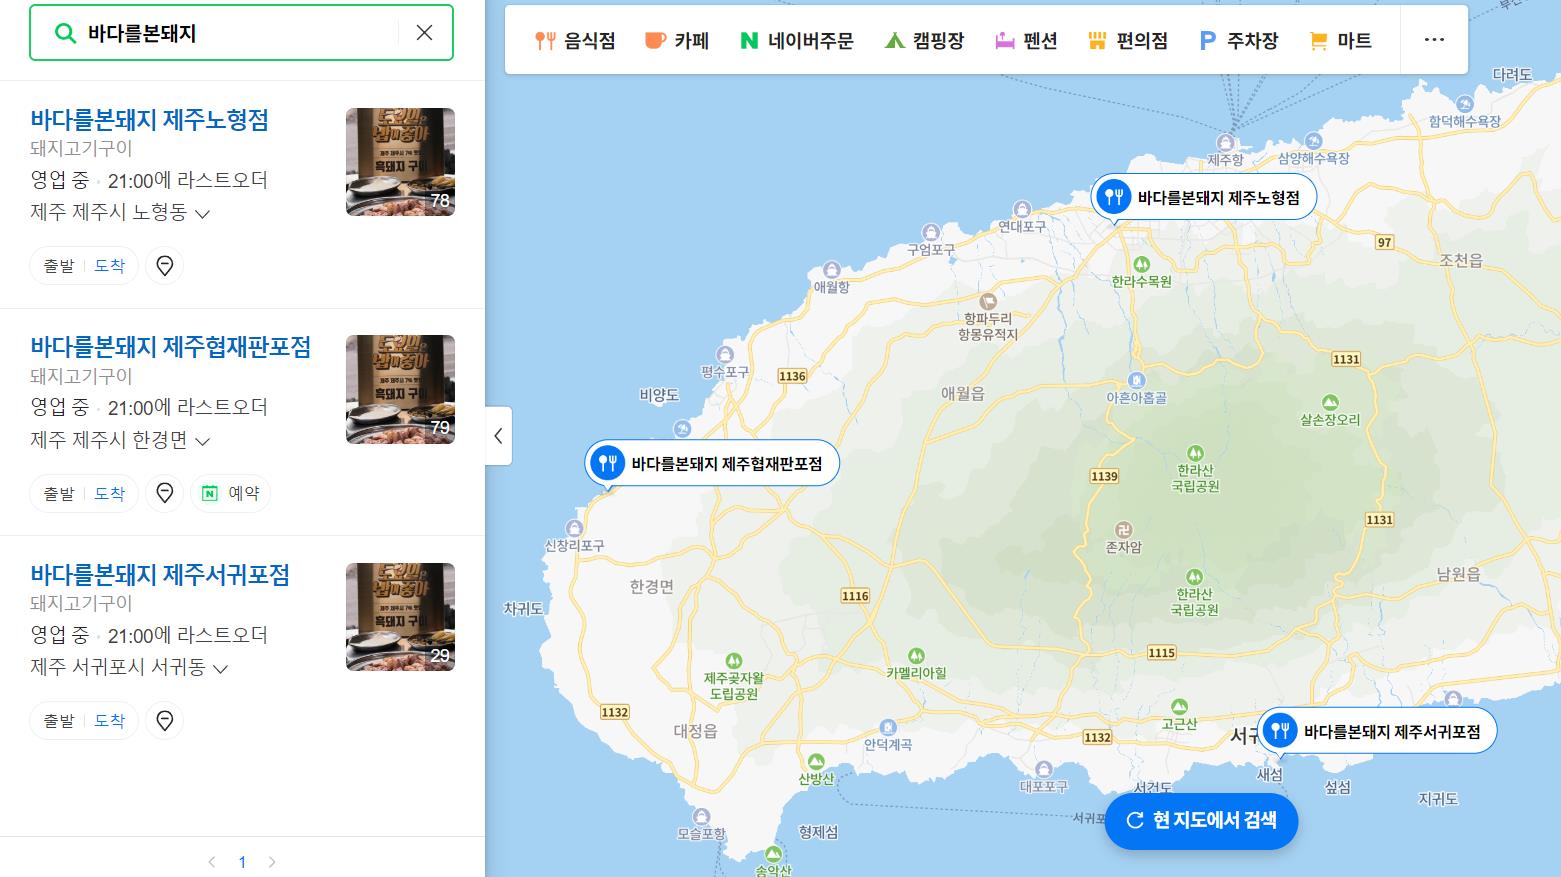View photo thumbnail of 제주협재판포점 with 79

(x=400, y=389)
